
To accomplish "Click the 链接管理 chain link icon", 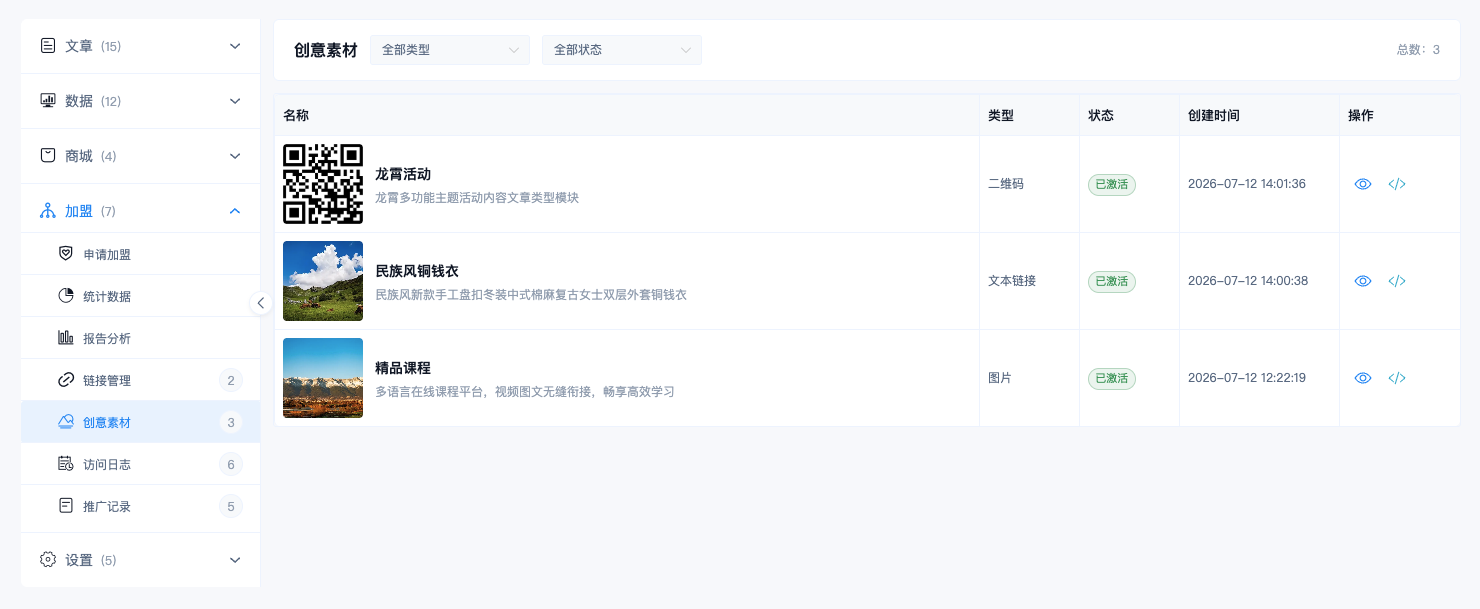I will click(x=66, y=380).
